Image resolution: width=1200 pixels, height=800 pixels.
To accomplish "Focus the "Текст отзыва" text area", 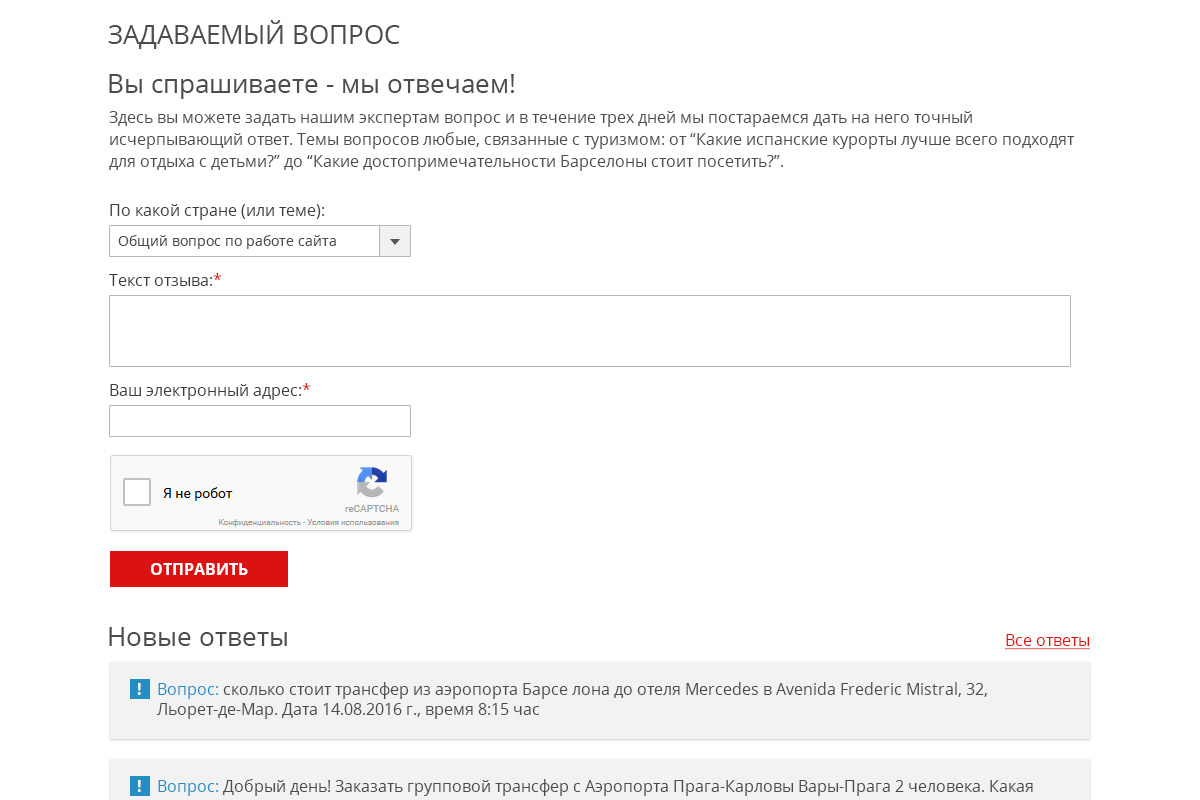I will click(x=589, y=331).
